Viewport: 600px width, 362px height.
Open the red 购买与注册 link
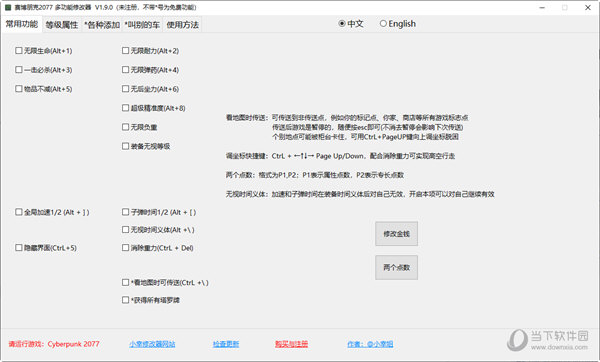coord(292,344)
